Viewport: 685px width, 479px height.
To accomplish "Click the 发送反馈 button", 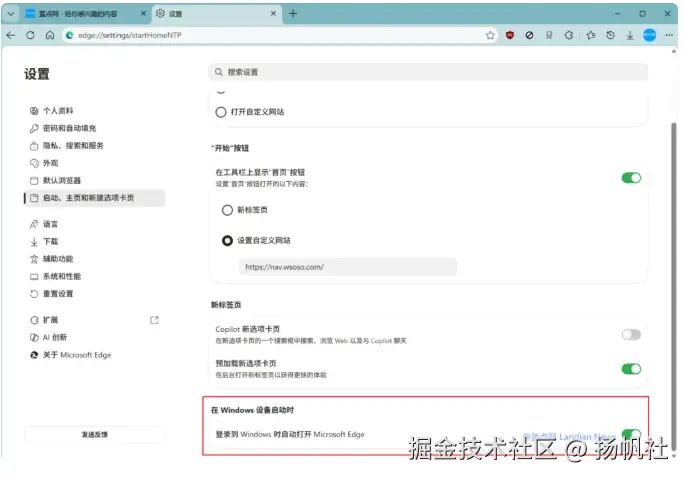I will coord(94,434).
